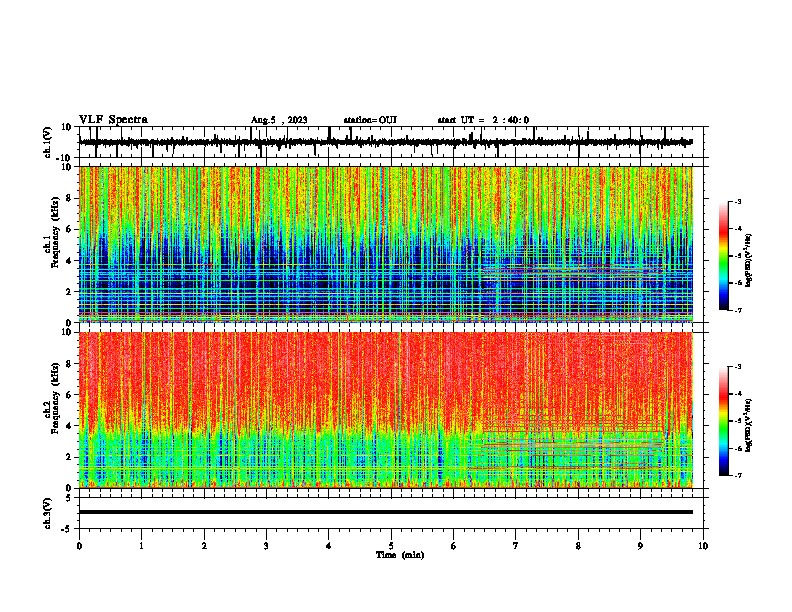This screenshot has width=792, height=612.
Task: Click the "Time (min)" axis title
Action: coord(400,555)
